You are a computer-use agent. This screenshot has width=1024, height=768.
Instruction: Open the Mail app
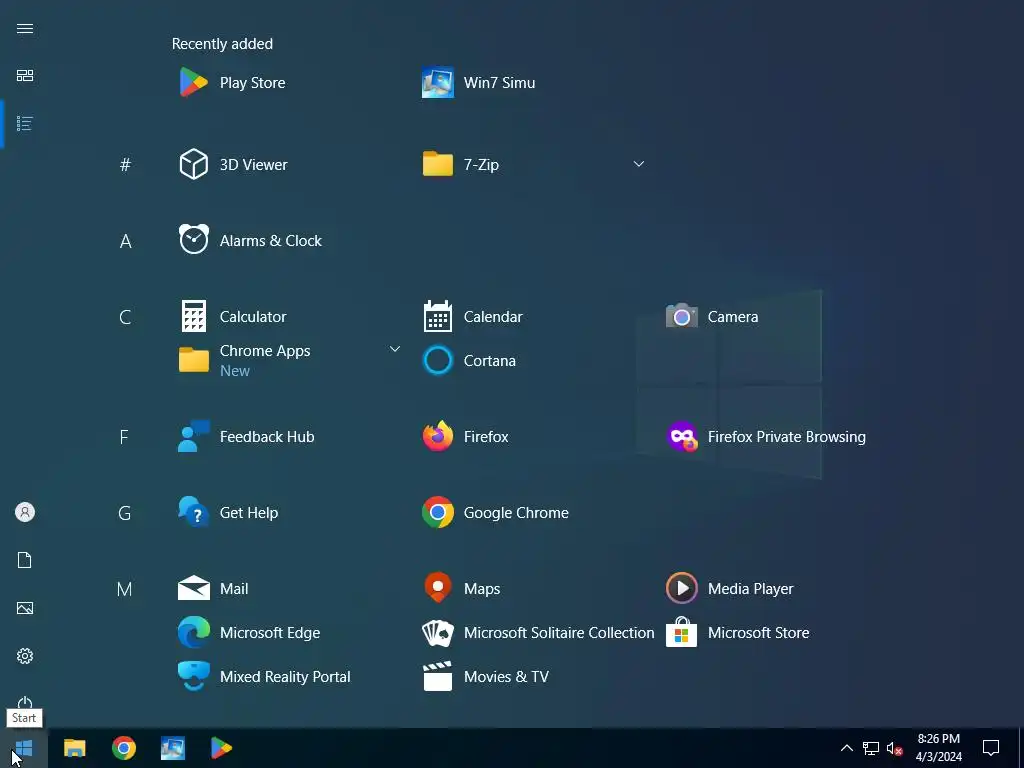tap(213, 588)
